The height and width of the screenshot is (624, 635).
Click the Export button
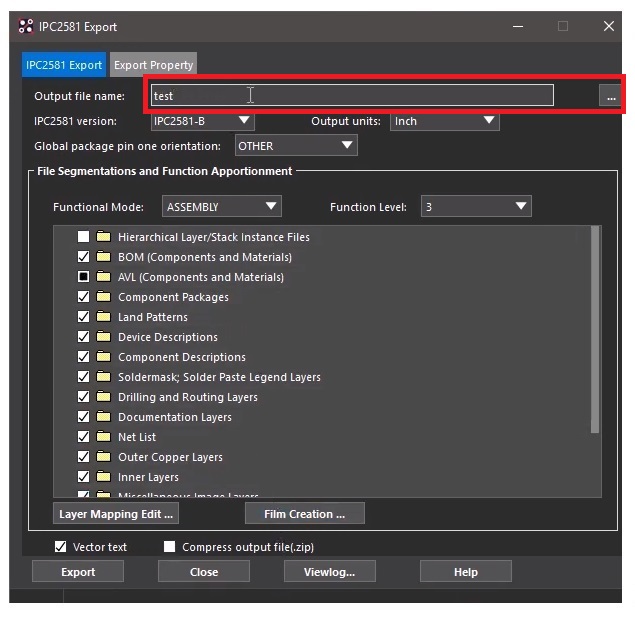coord(78,571)
